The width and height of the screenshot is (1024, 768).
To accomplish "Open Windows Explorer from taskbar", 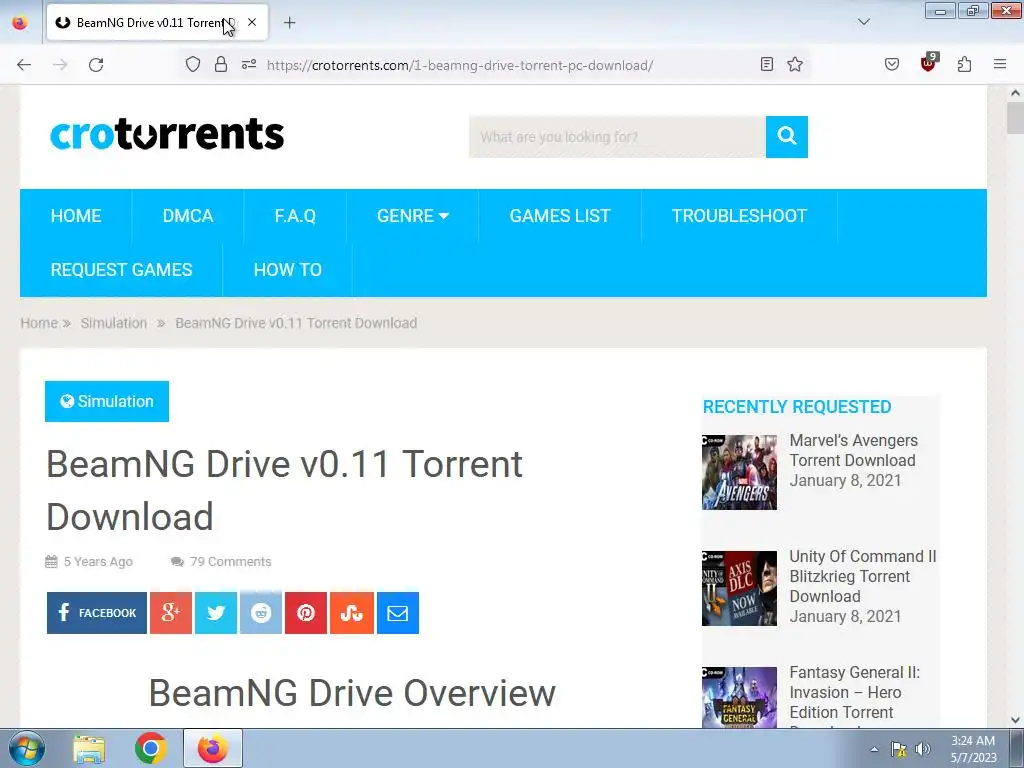I will coord(89,748).
